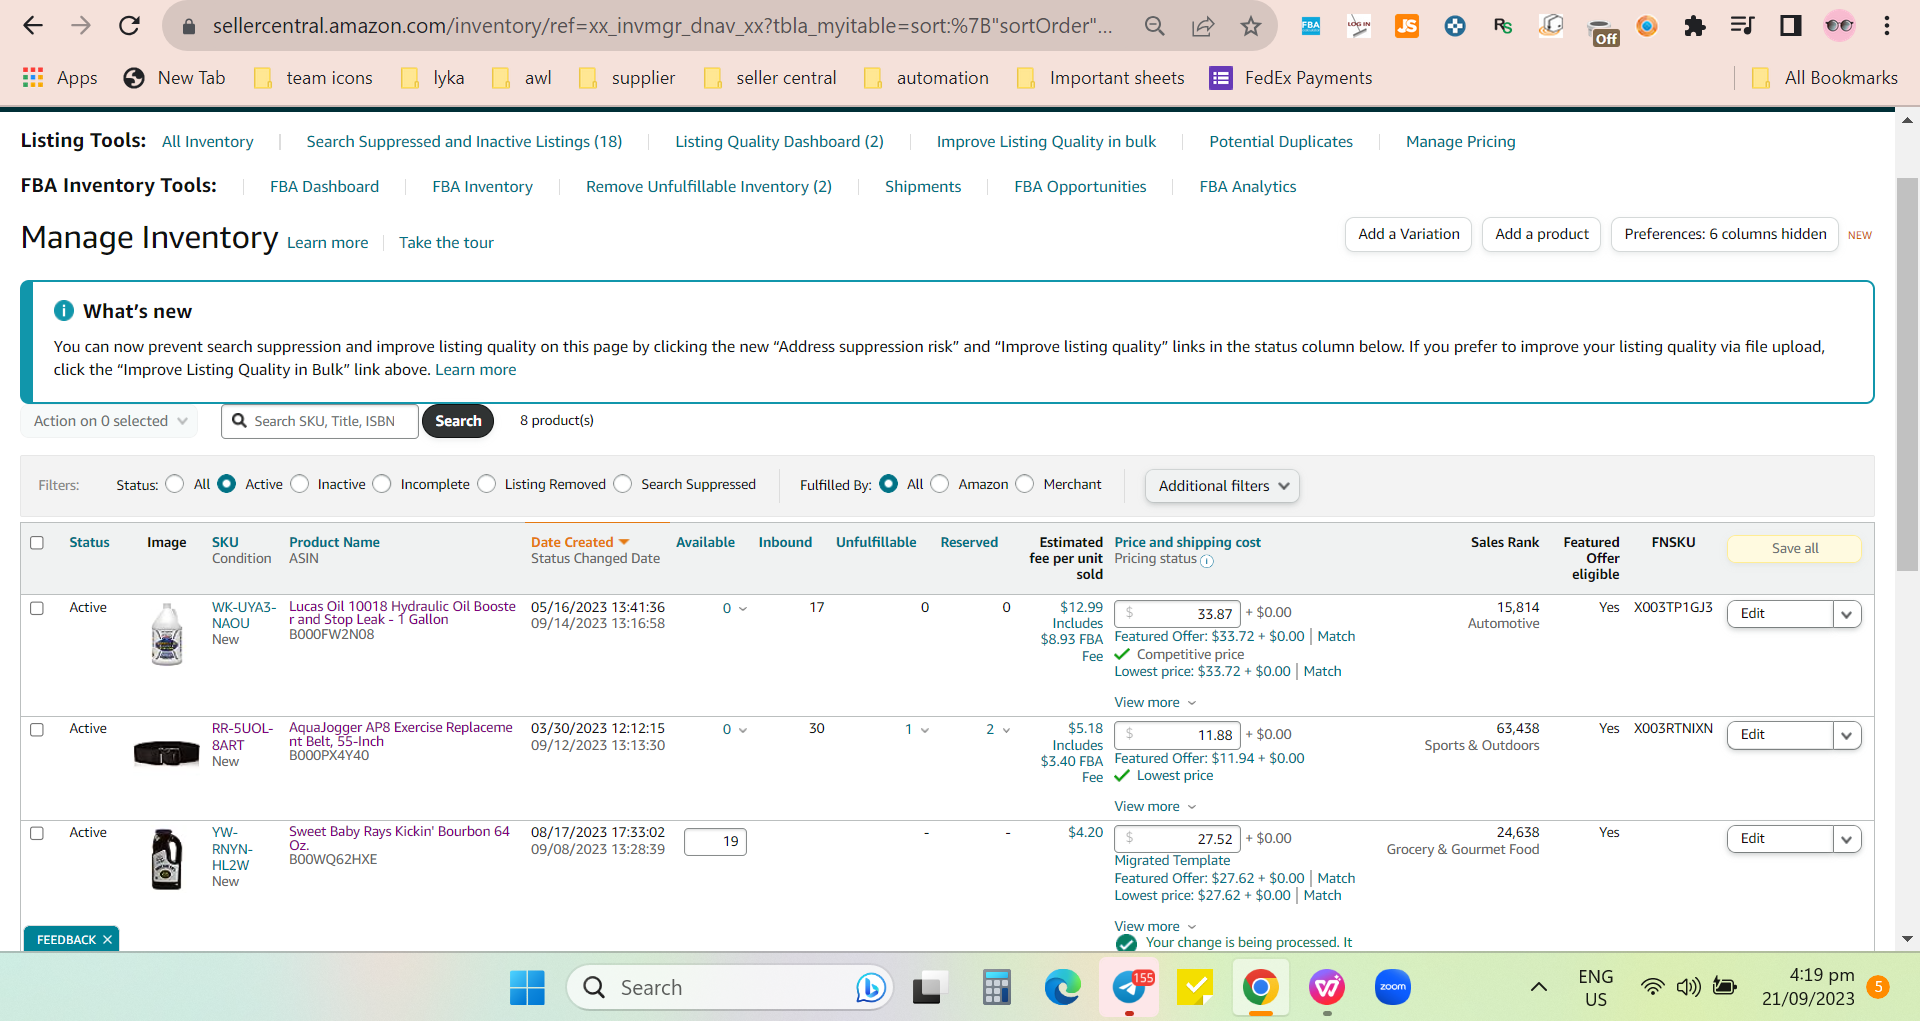Toggle the browser side panel icon
This screenshot has width=1920, height=1021.
coord(1790,26)
